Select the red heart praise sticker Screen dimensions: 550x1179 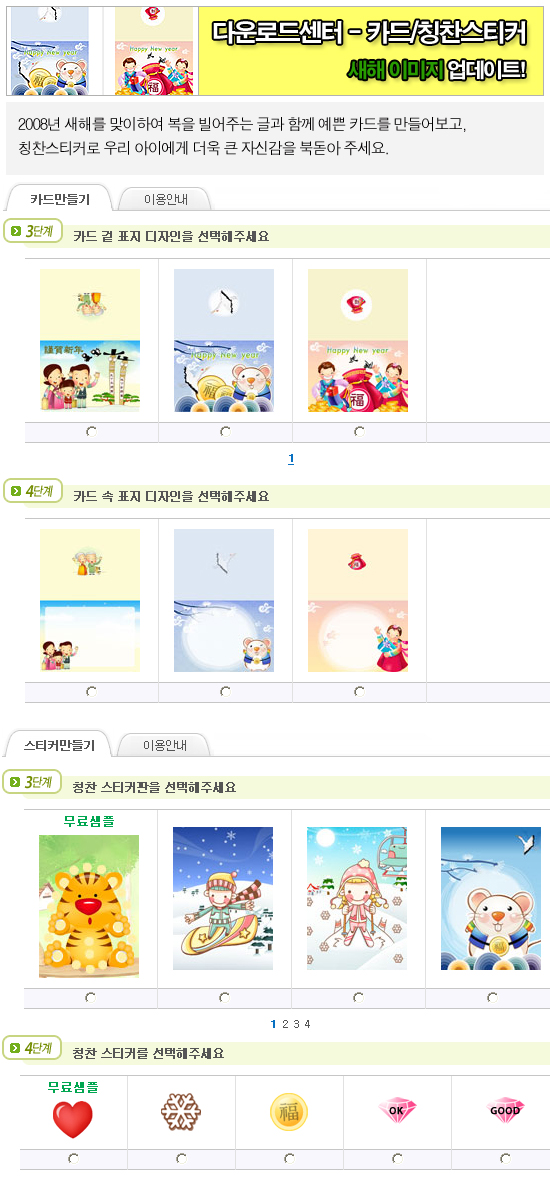click(73, 1119)
